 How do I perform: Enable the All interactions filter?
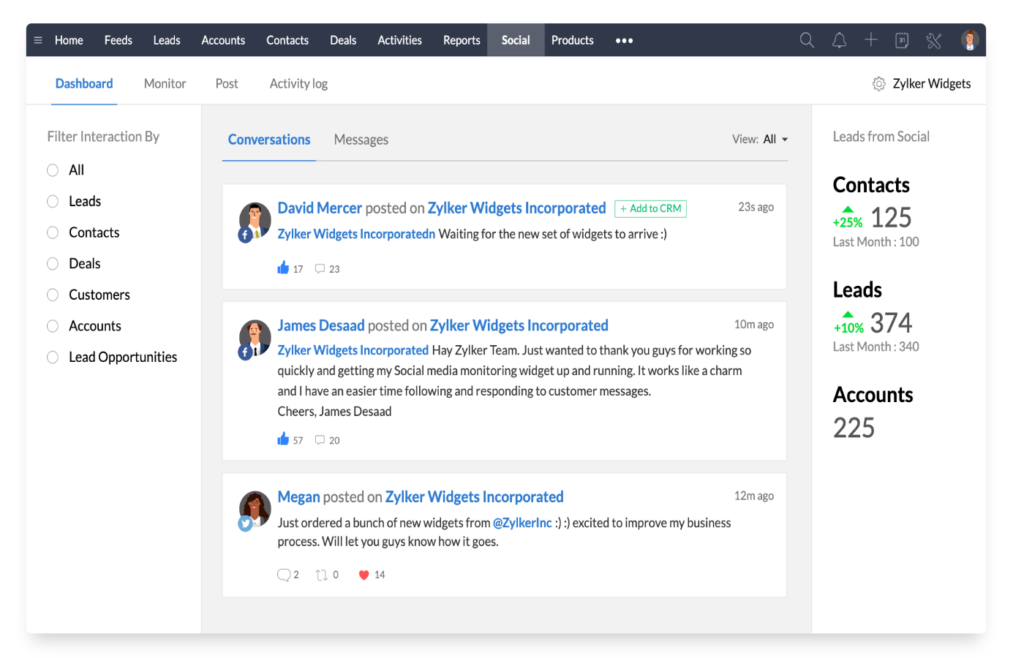tap(51, 170)
